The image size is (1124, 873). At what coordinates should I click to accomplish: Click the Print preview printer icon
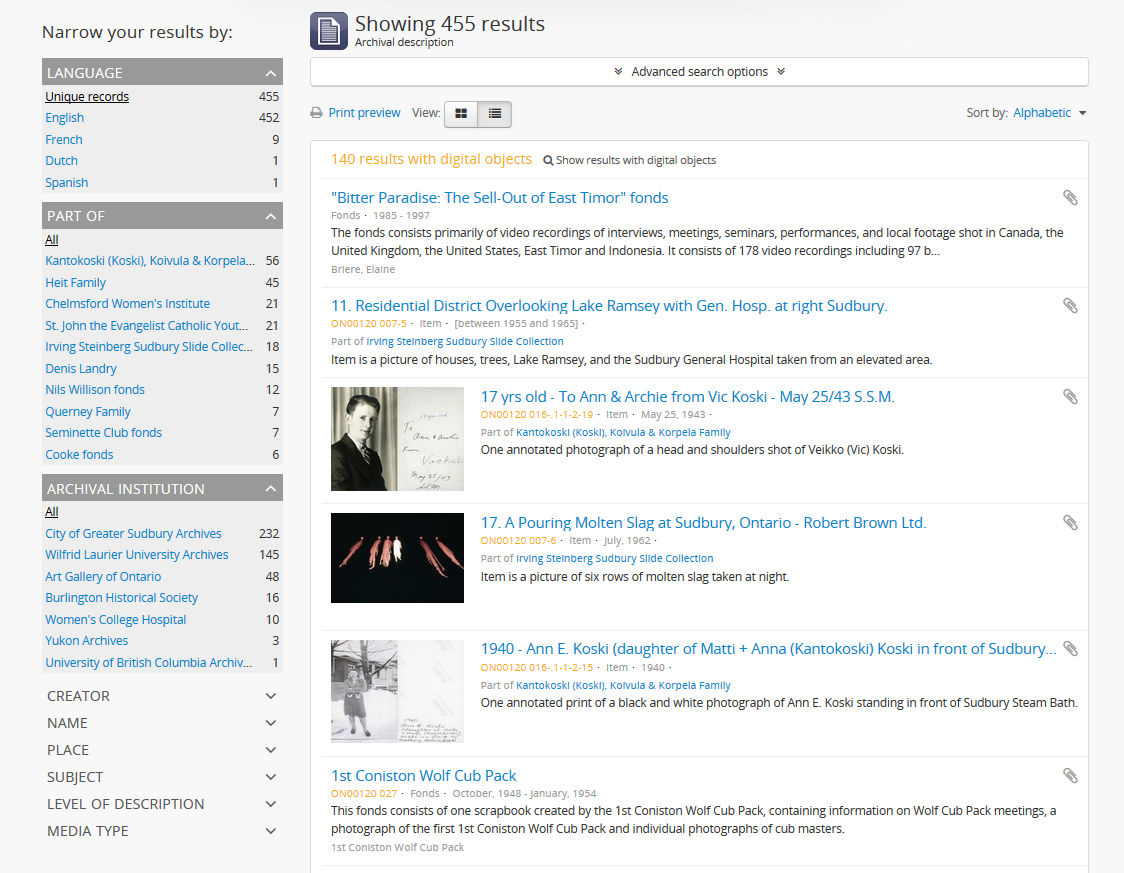[x=317, y=113]
